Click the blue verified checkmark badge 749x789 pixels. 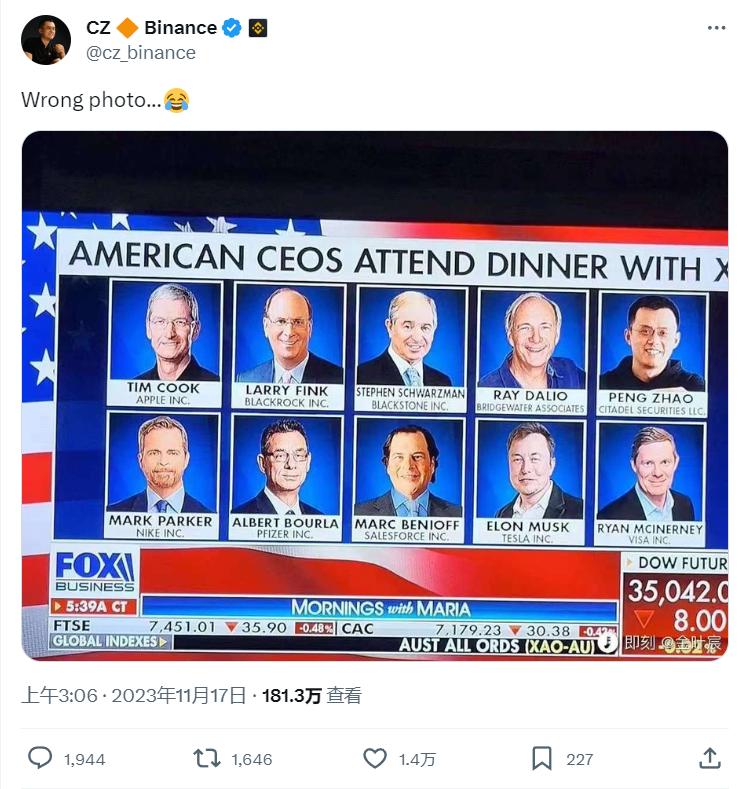[x=232, y=28]
